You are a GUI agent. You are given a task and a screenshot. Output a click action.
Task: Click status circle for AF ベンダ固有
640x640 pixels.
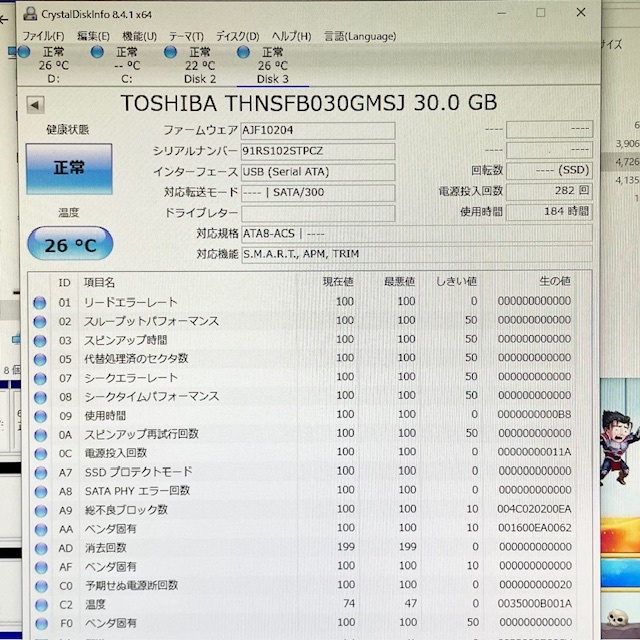(x=41, y=567)
